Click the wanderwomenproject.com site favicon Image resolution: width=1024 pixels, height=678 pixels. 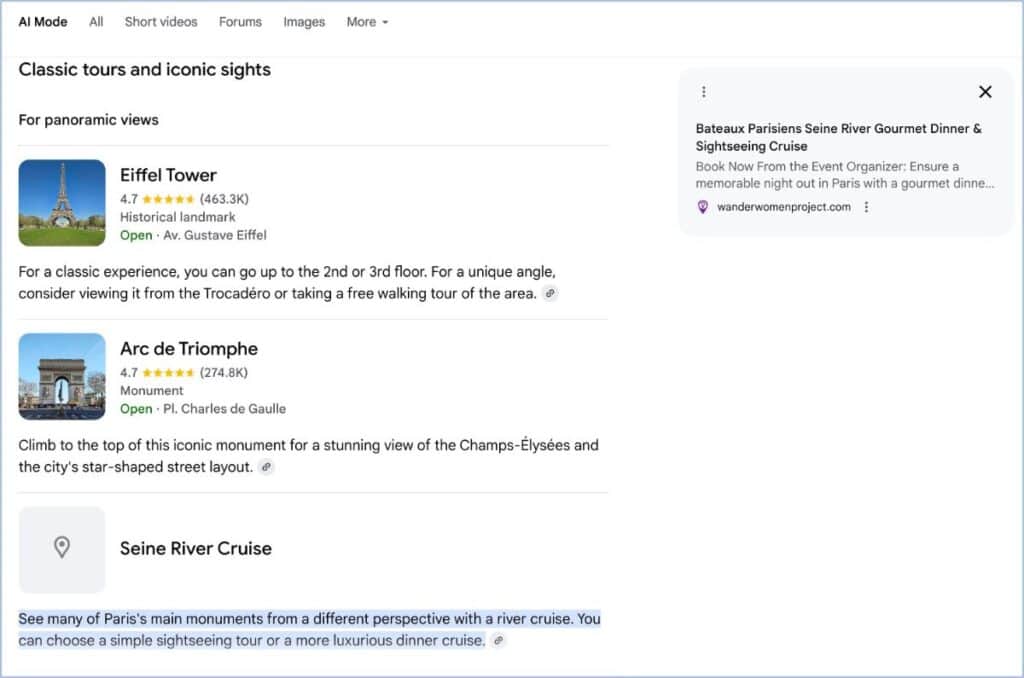click(x=703, y=207)
